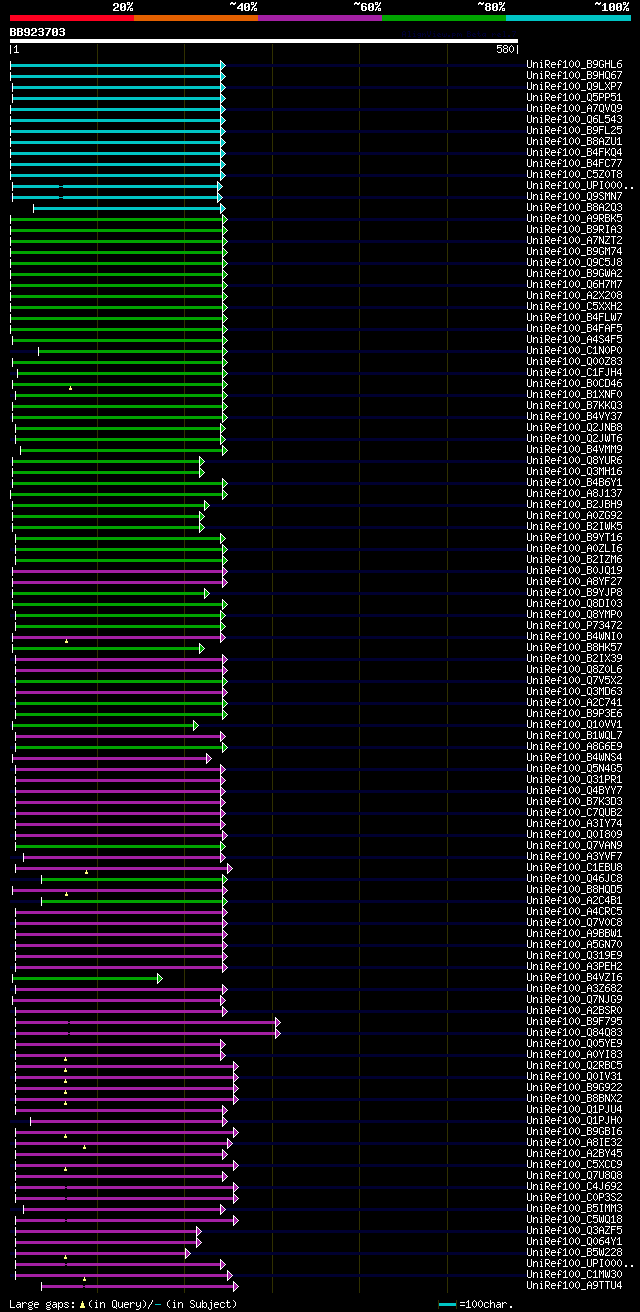Select the UniRef100_Q6H7M7 label

pyautogui.click(x=574, y=284)
